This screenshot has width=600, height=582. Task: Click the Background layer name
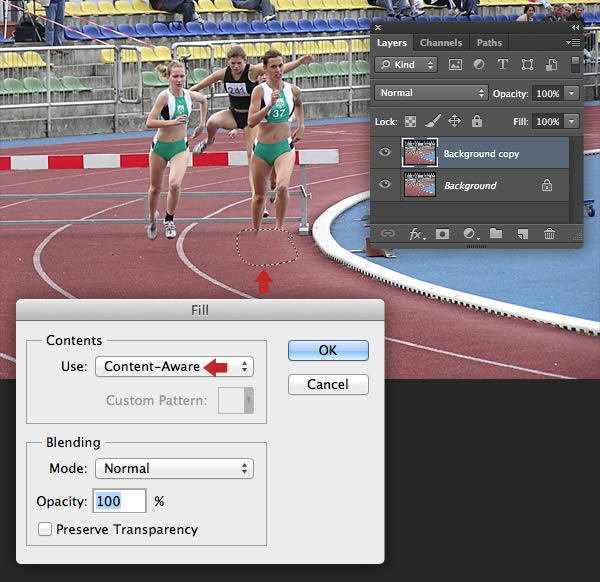click(x=470, y=186)
